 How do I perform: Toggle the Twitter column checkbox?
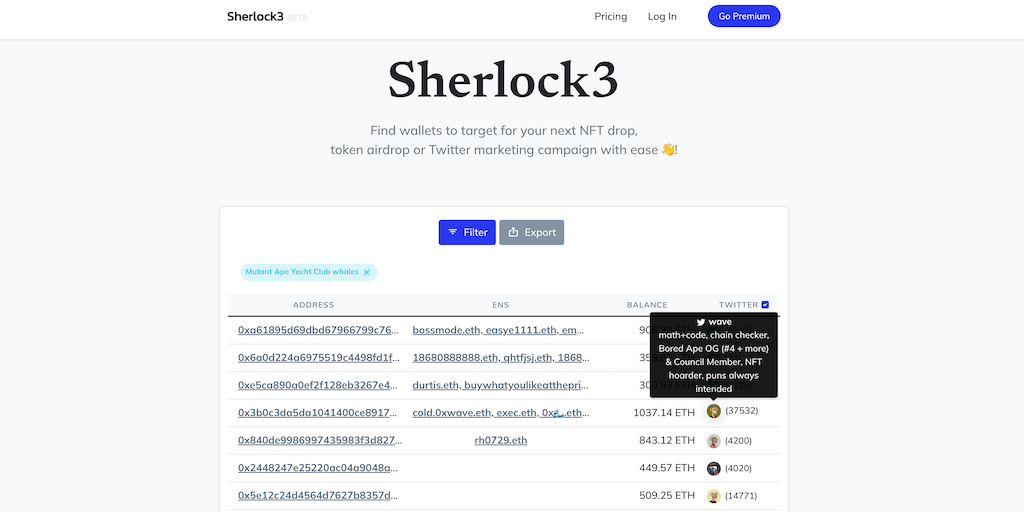click(765, 305)
